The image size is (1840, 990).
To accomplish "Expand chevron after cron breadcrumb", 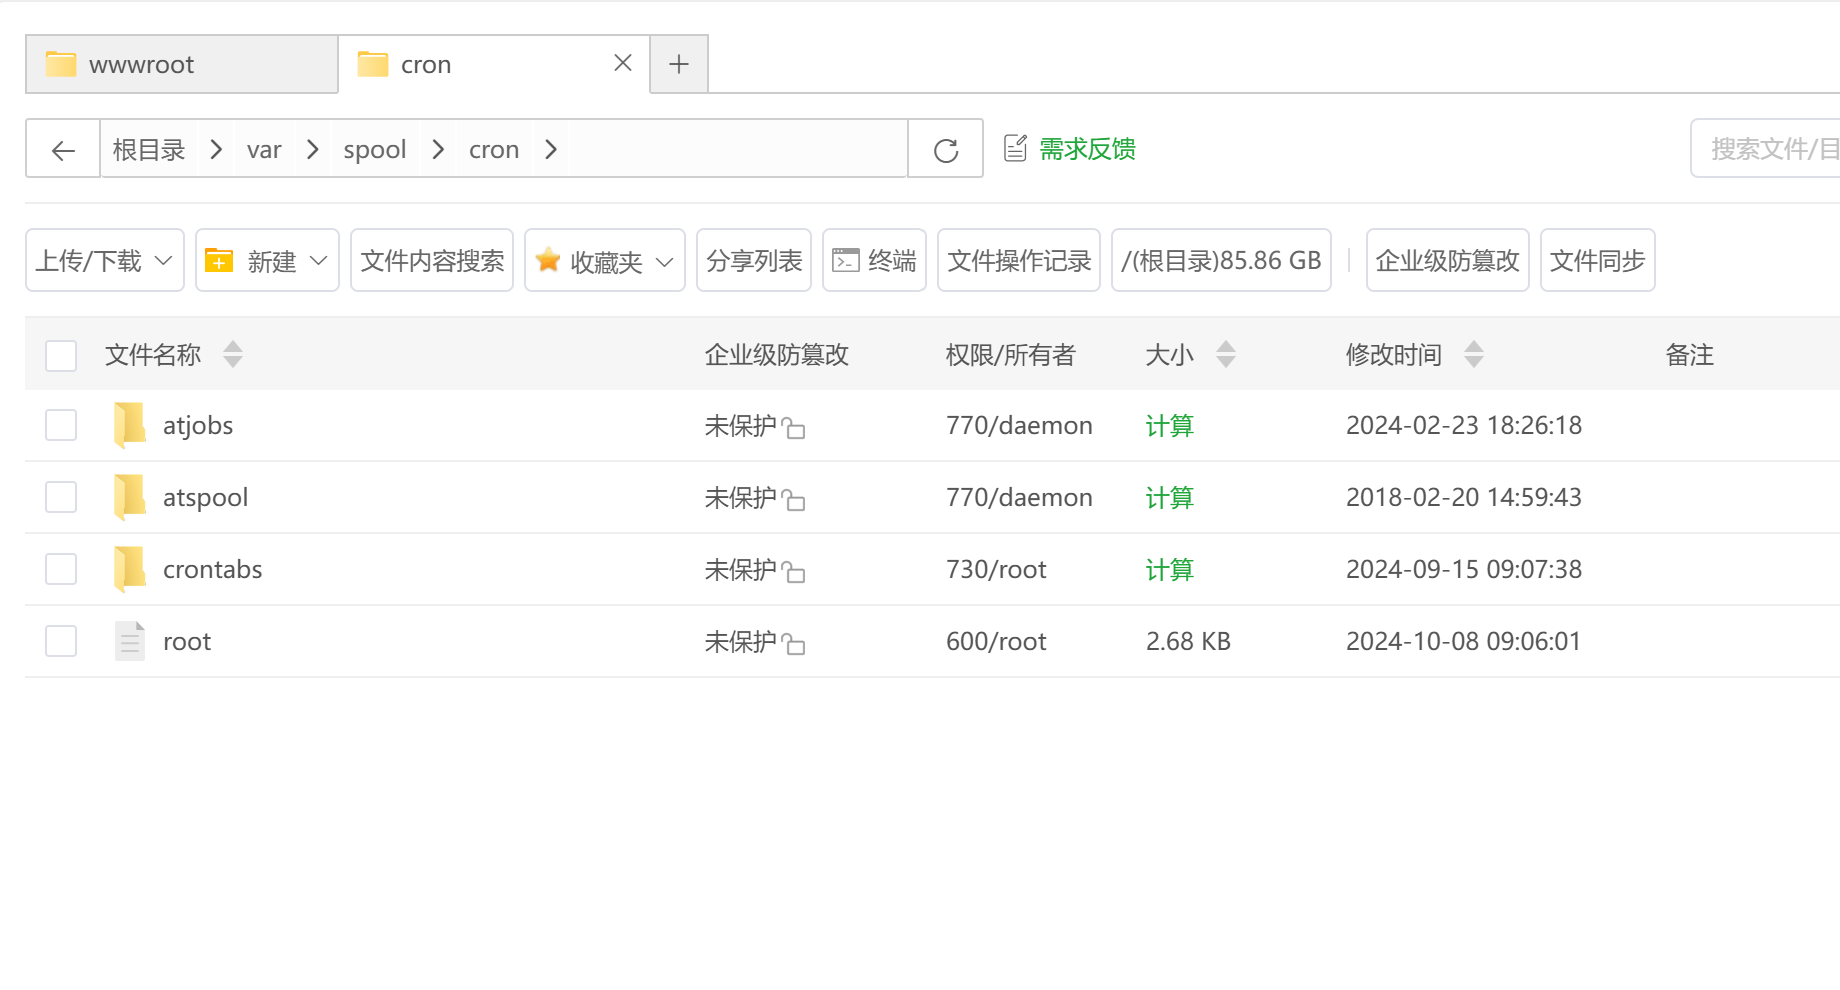I will tap(551, 149).
